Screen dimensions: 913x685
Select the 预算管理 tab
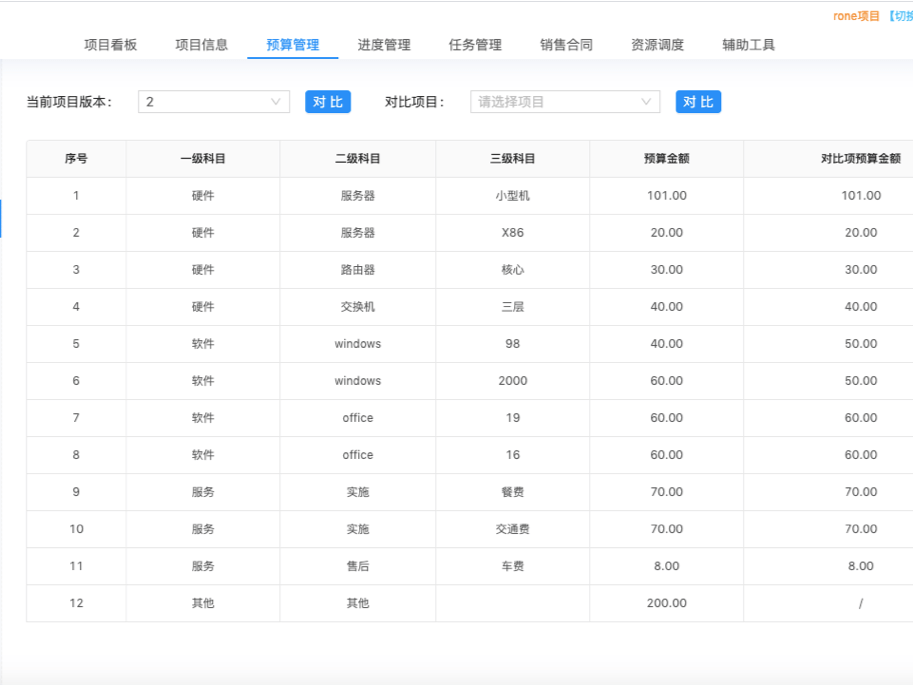click(x=293, y=45)
